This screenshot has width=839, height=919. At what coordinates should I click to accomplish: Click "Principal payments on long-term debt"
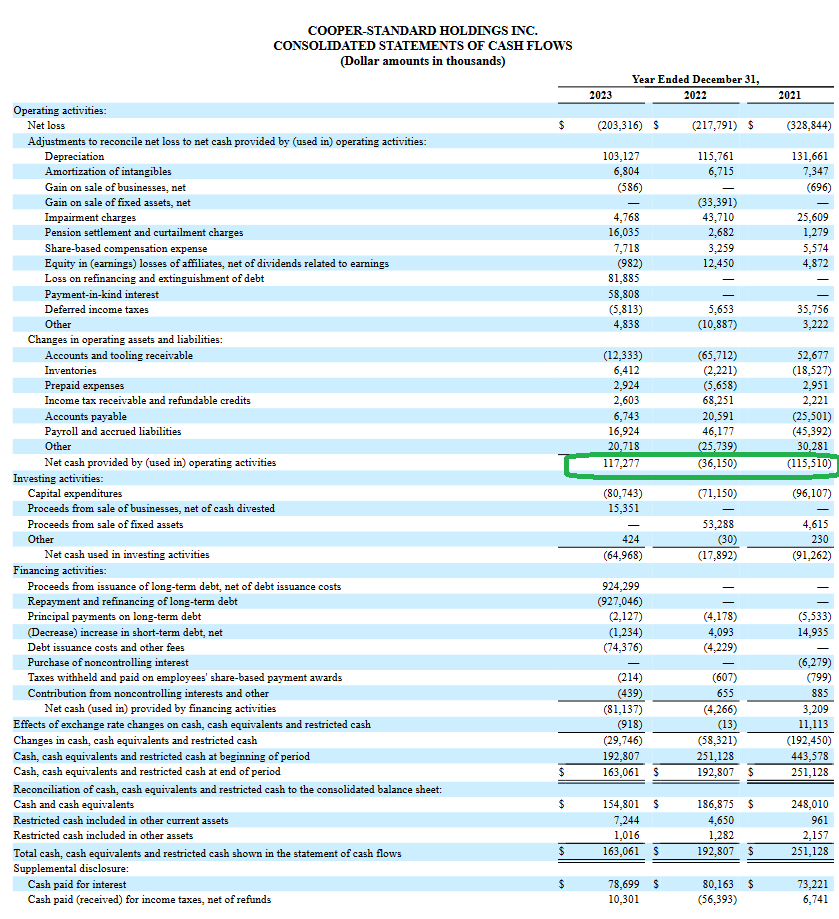(114, 617)
